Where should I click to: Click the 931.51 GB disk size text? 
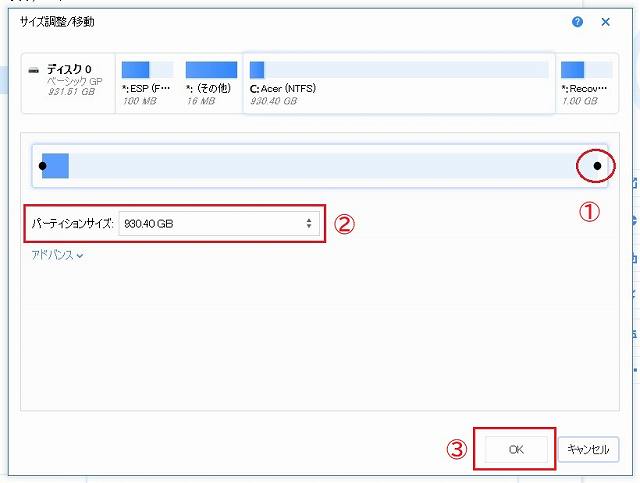(71, 92)
